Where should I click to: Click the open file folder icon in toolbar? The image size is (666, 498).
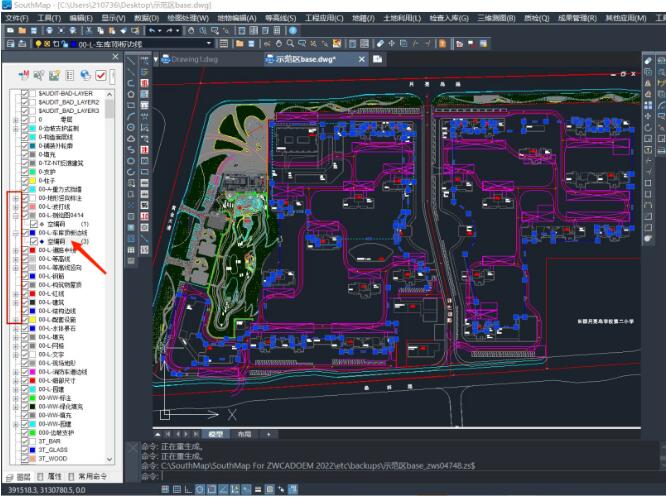[20, 31]
